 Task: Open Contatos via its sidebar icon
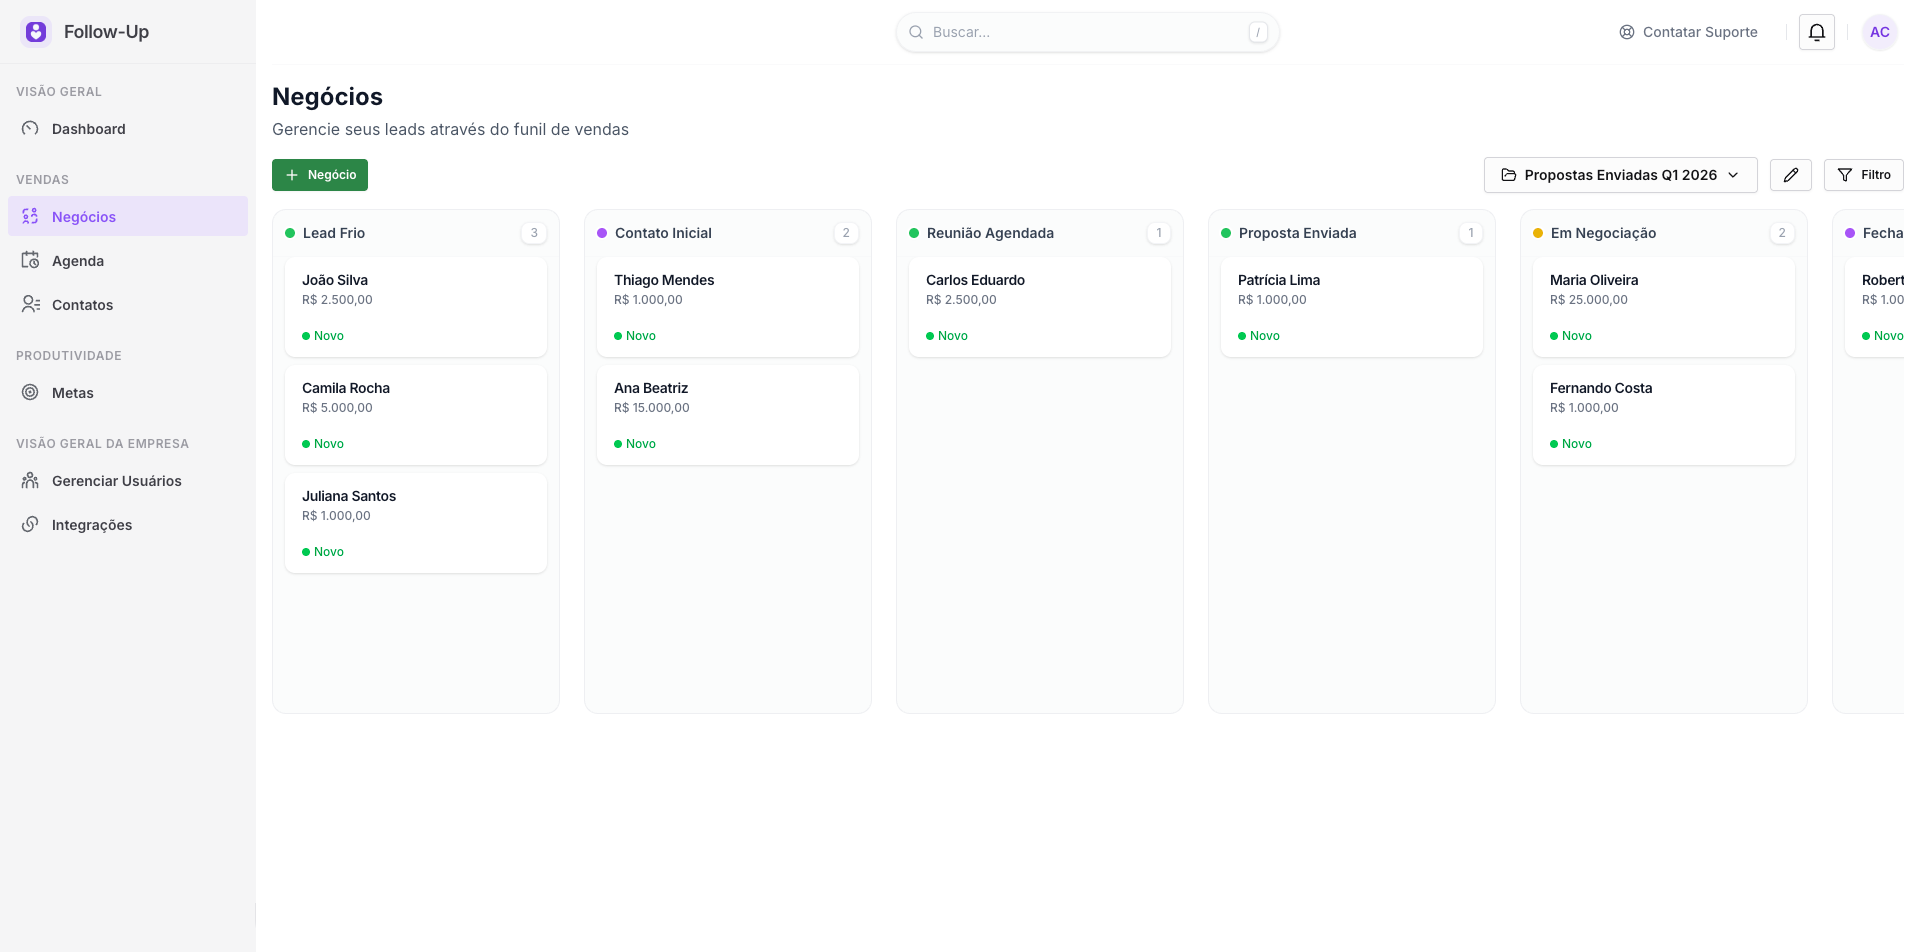pyautogui.click(x=29, y=304)
